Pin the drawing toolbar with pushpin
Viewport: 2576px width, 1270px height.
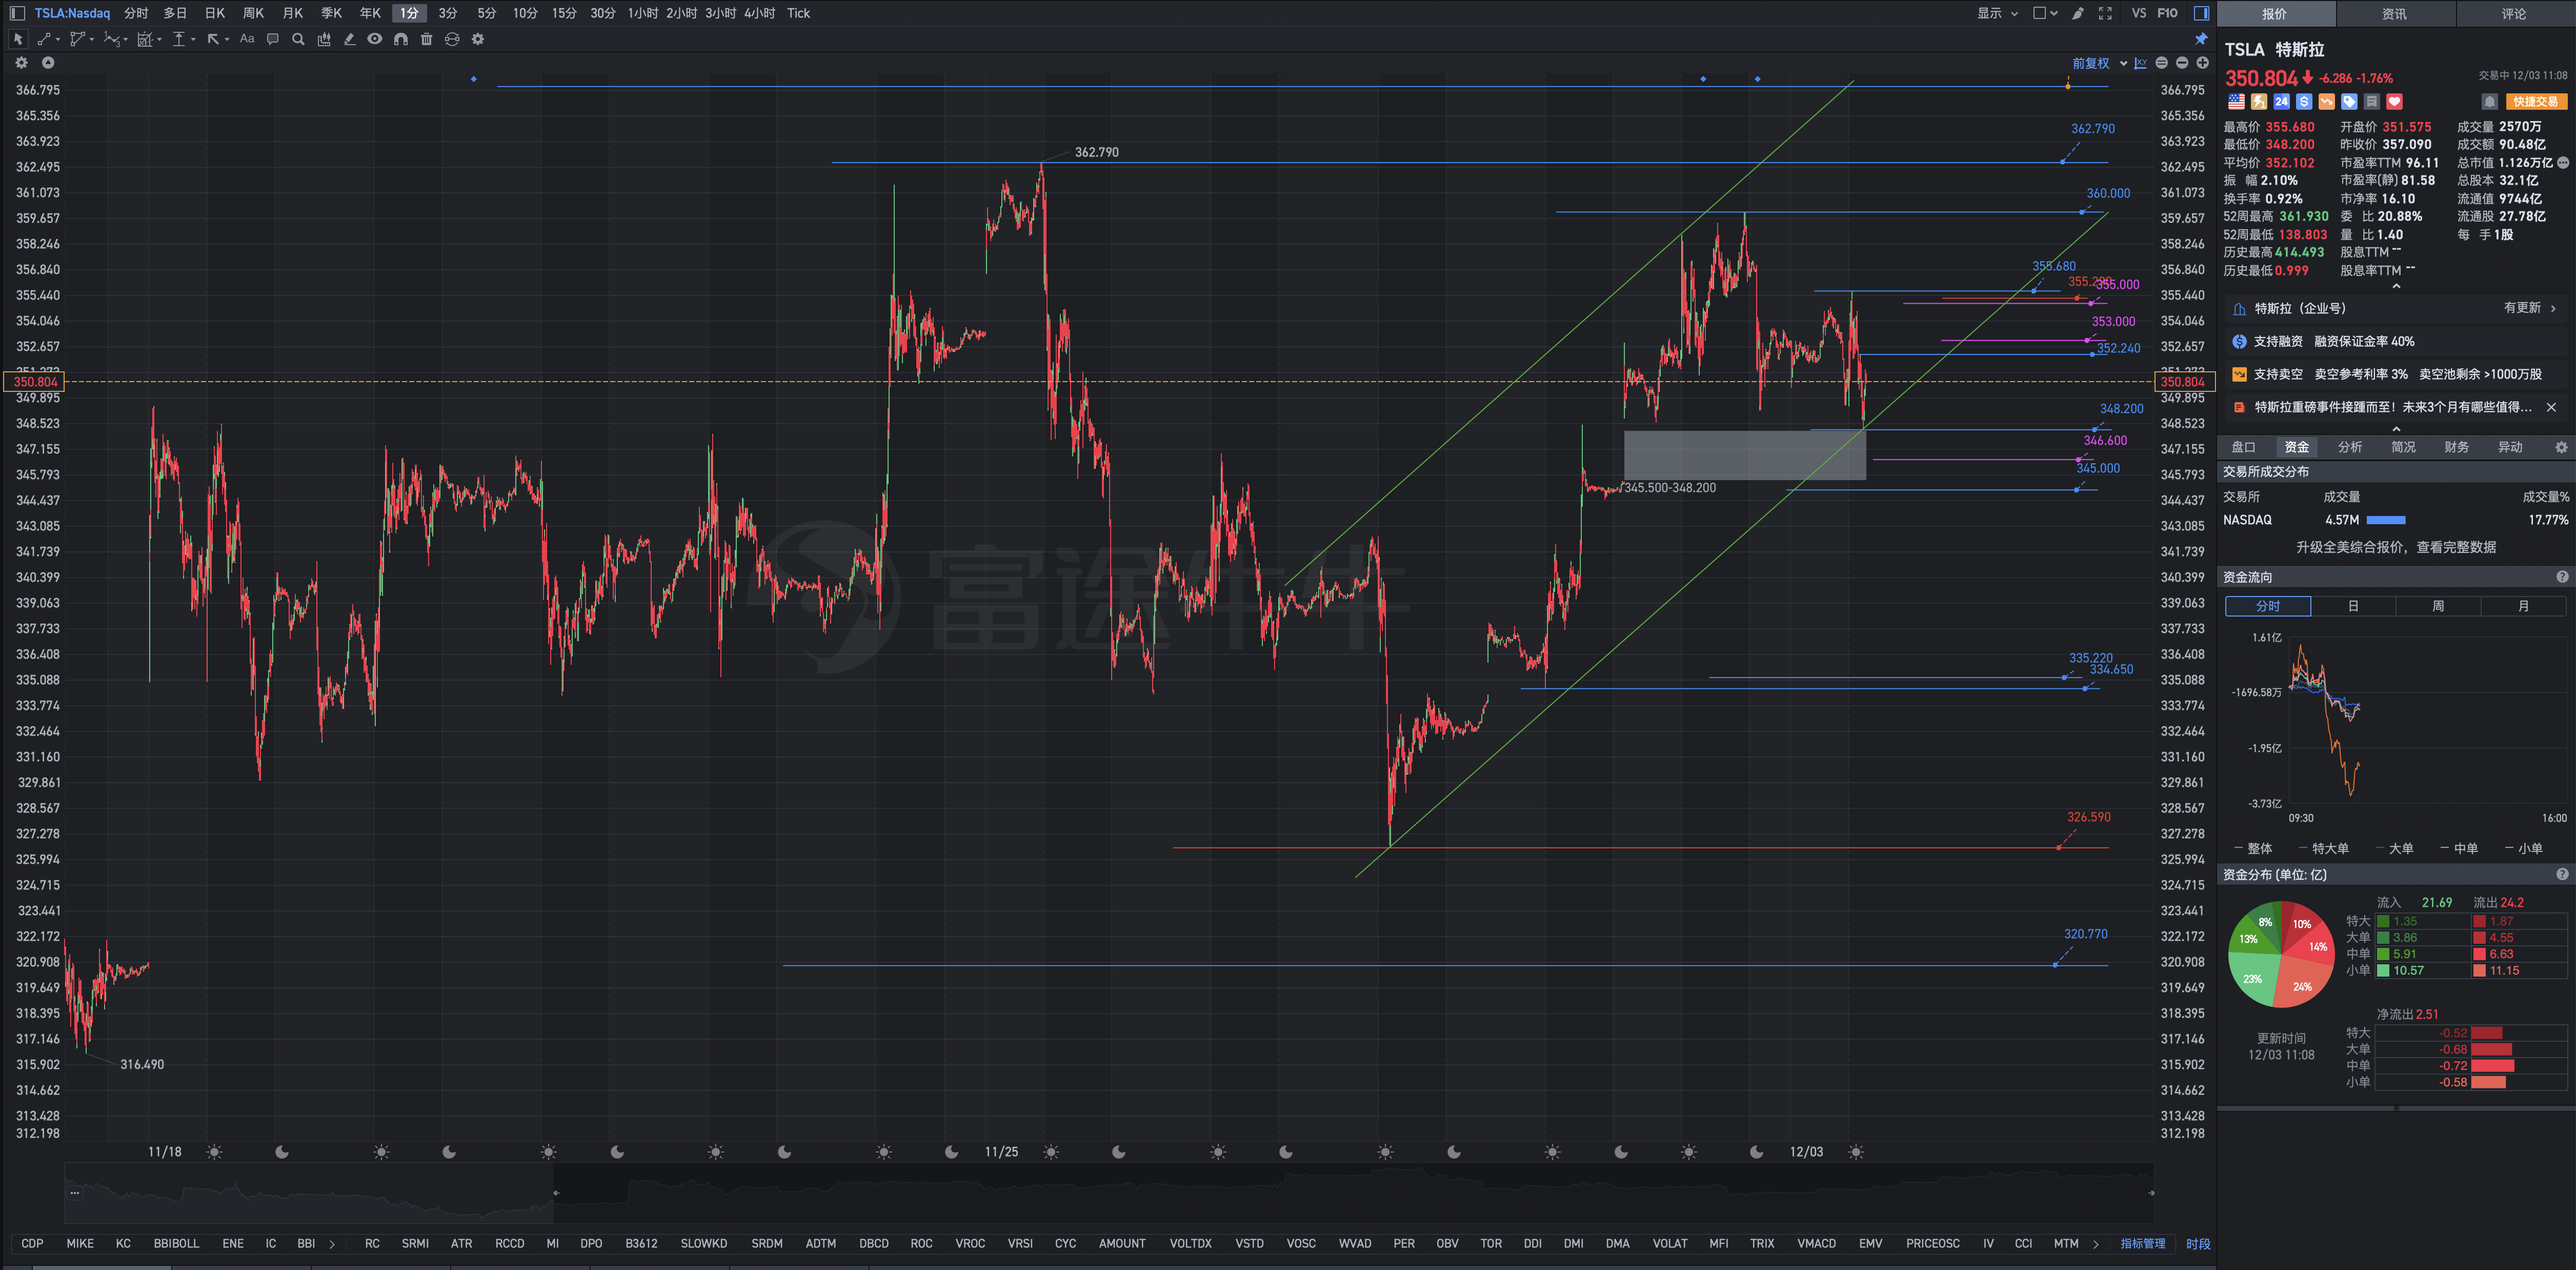click(x=2201, y=39)
